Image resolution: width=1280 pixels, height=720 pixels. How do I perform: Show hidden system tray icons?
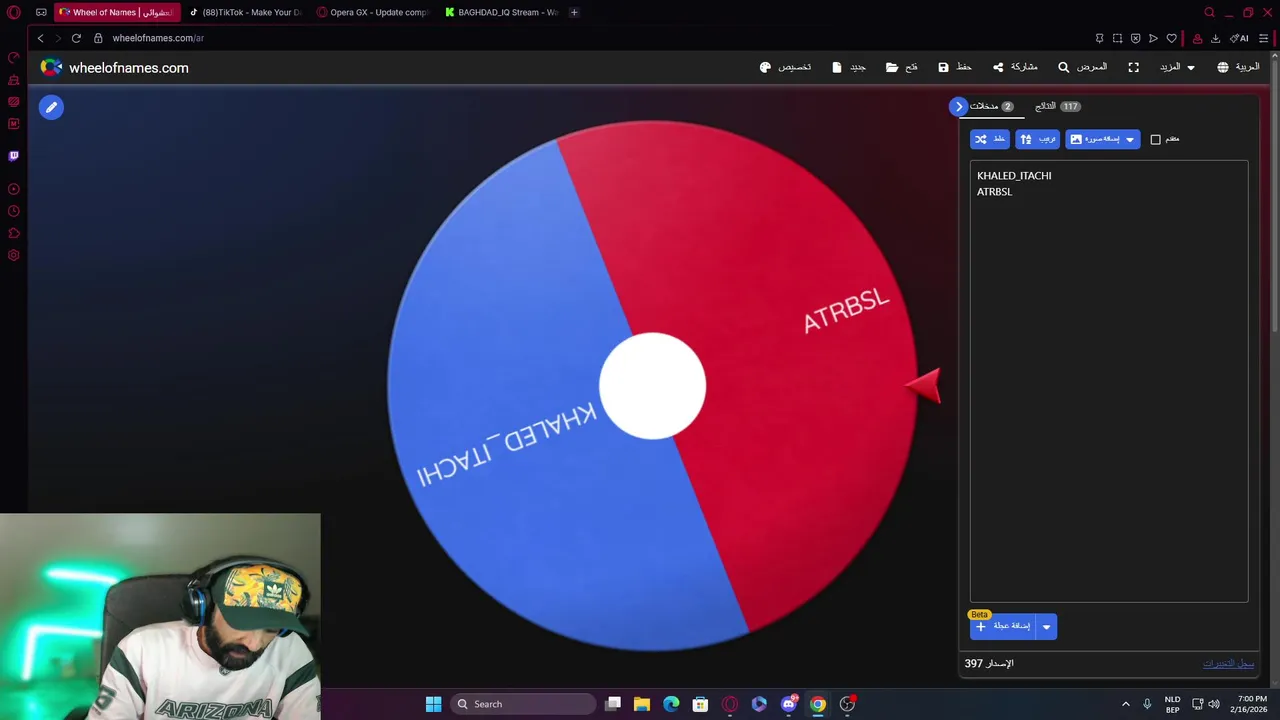pyautogui.click(x=1125, y=704)
